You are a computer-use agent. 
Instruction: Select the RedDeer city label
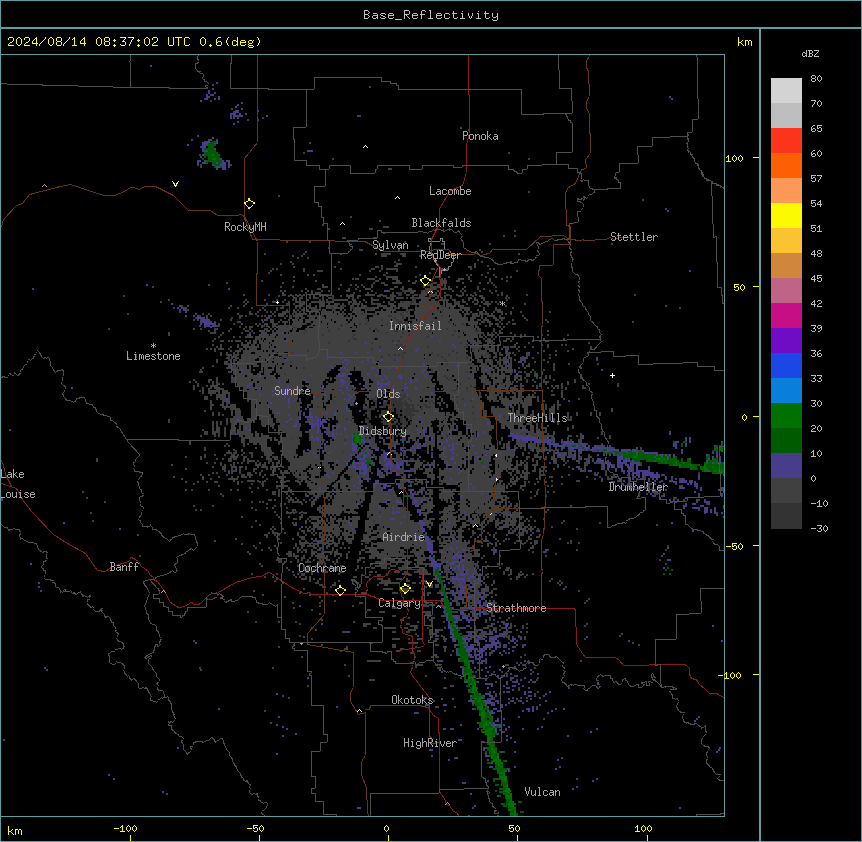click(x=440, y=255)
